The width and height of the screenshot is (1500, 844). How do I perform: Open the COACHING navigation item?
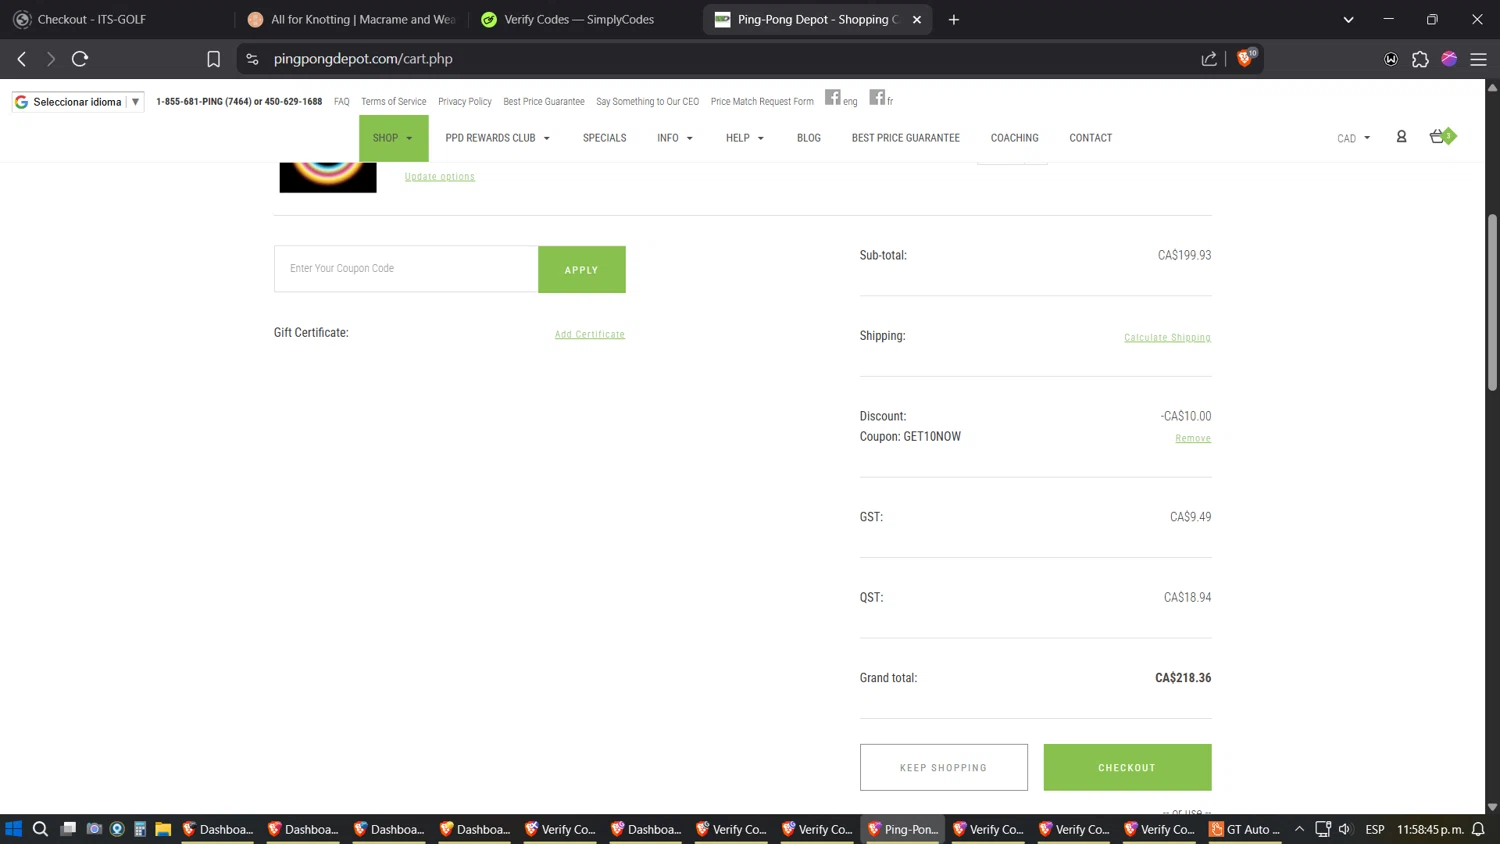click(1015, 138)
